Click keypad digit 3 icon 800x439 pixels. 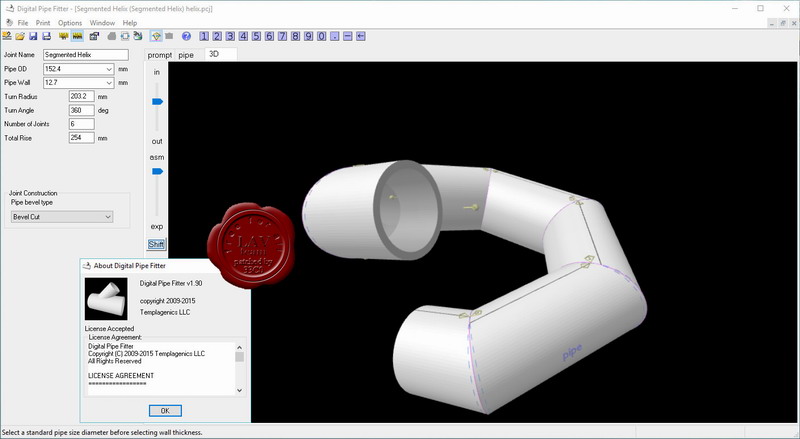(230, 36)
